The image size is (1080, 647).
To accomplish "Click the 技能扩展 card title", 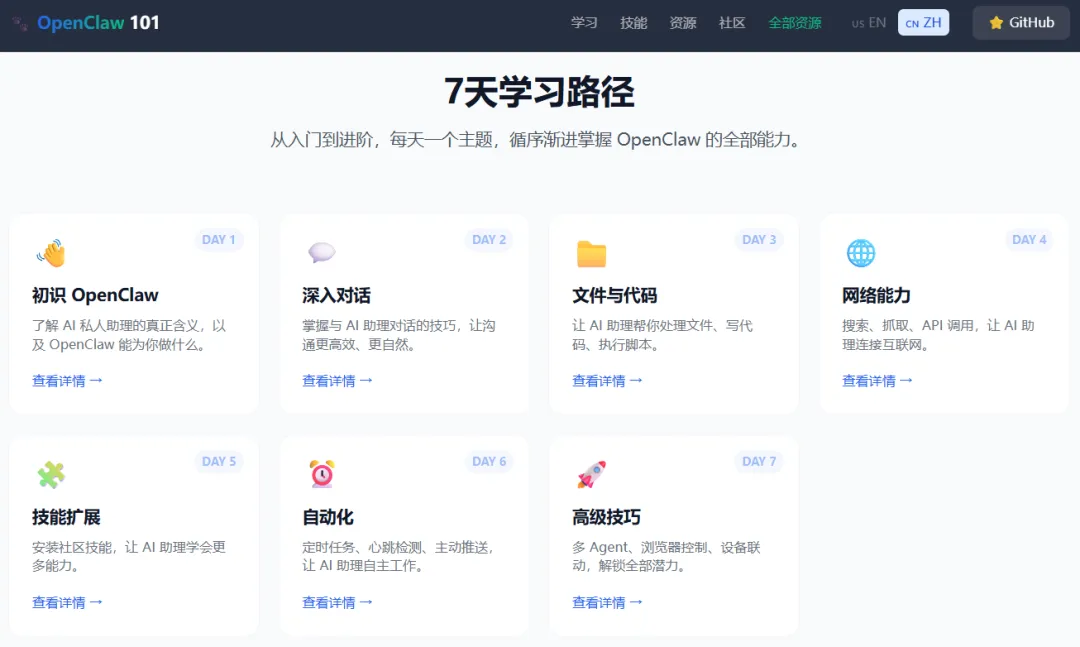I will [x=66, y=517].
